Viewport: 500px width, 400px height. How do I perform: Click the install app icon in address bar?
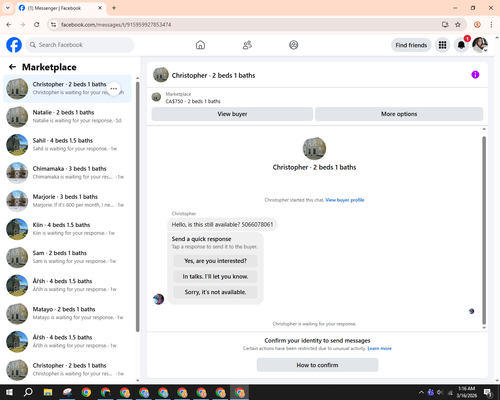pos(445,25)
